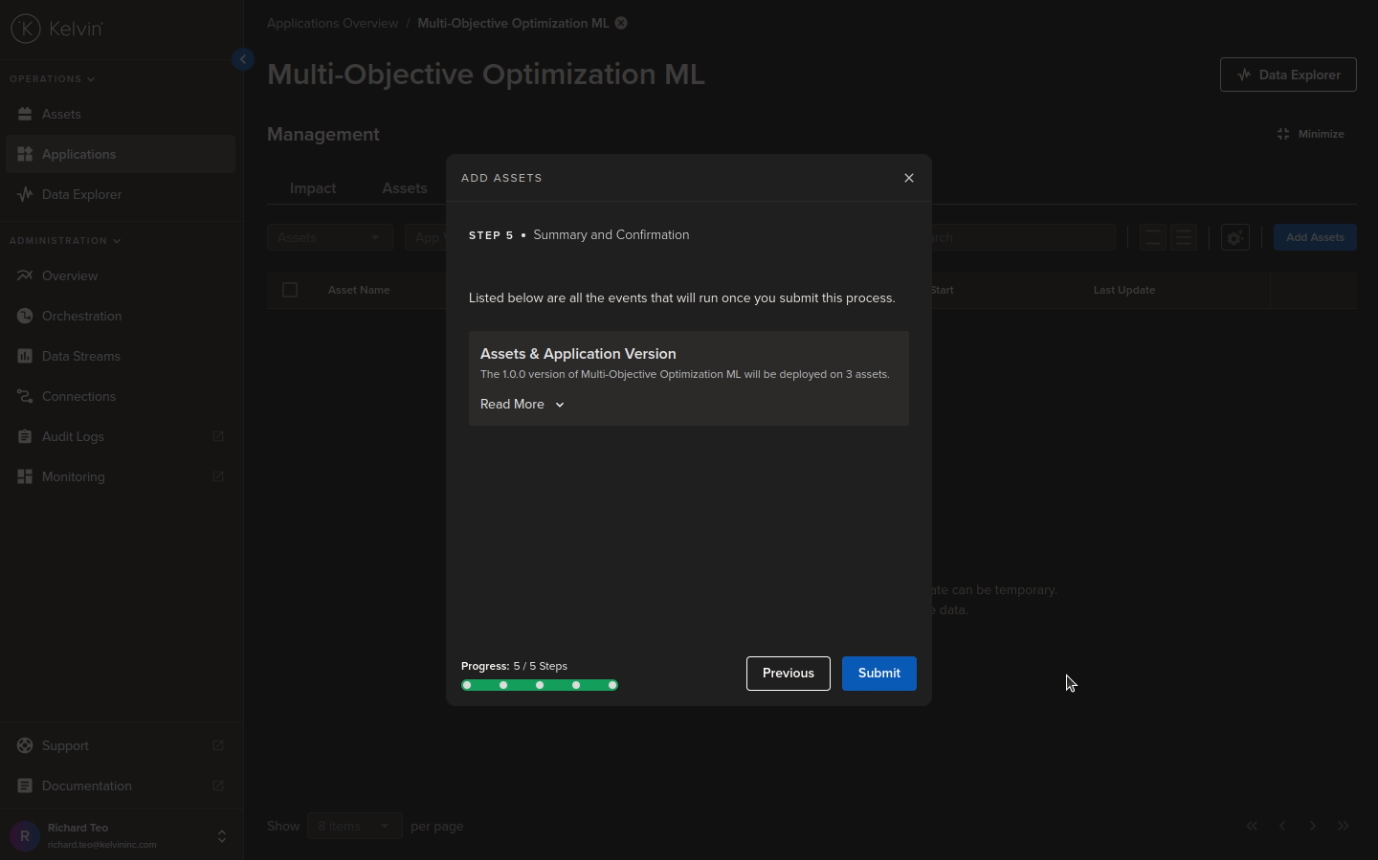Open the Connections panel
This screenshot has width=1378, height=860.
(78, 396)
